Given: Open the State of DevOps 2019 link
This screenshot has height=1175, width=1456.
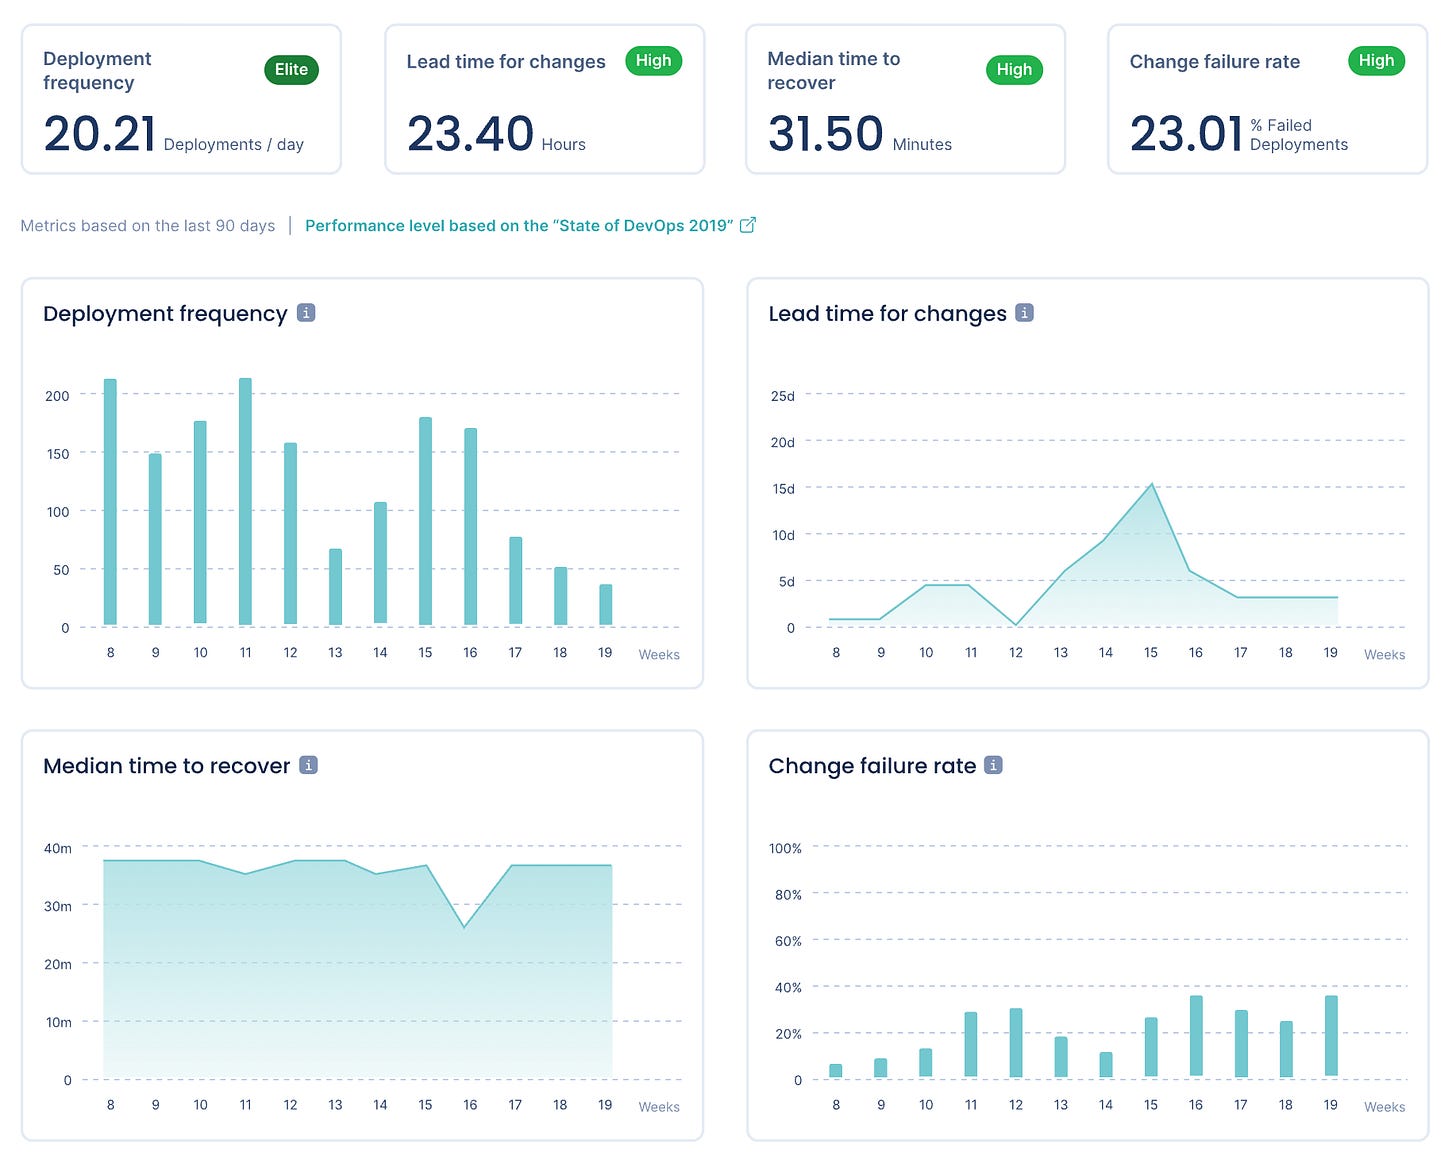Looking at the screenshot, I should (x=519, y=225).
